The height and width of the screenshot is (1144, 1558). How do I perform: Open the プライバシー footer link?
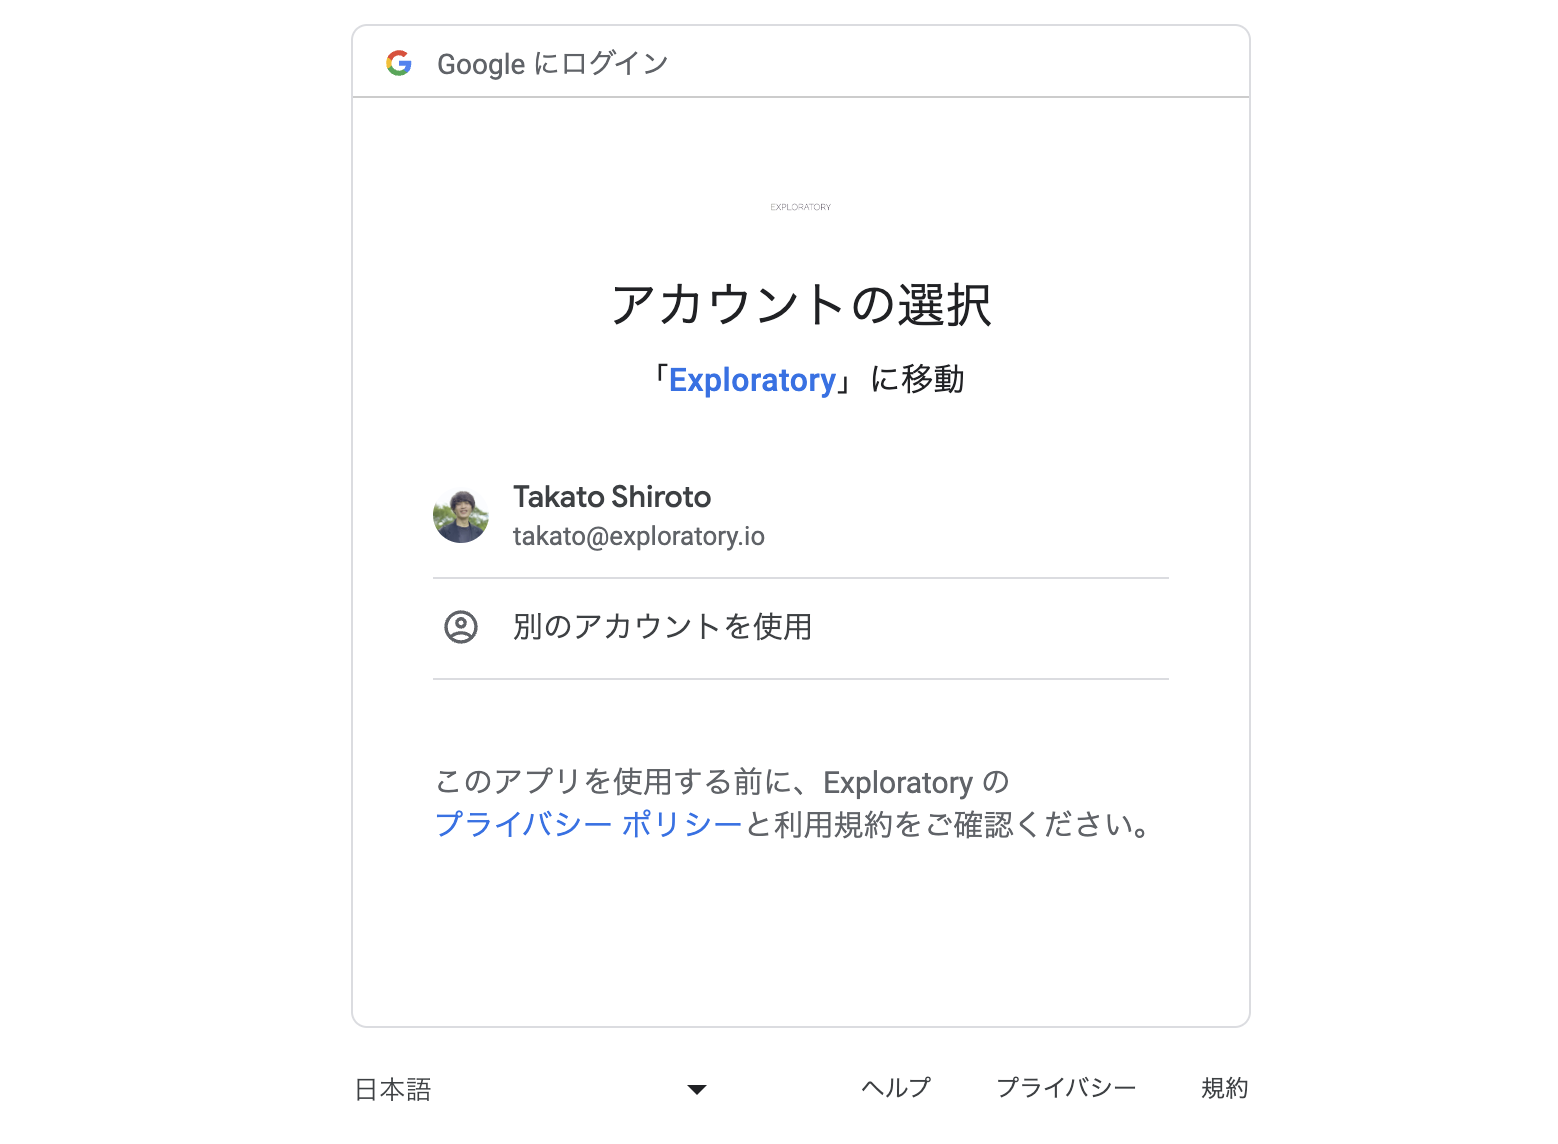1066,1088
